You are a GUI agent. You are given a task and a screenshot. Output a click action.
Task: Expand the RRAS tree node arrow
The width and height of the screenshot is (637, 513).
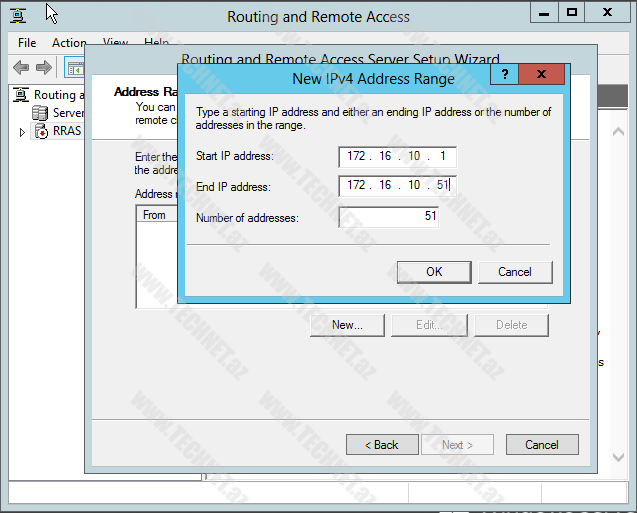click(x=22, y=131)
